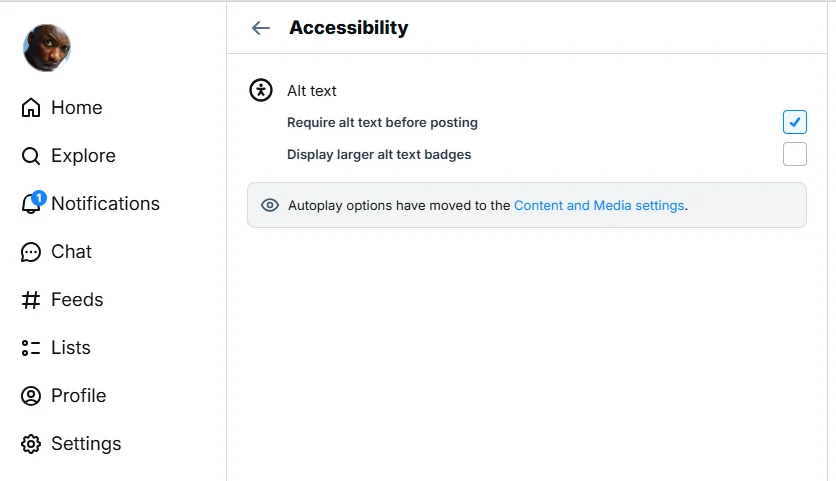The width and height of the screenshot is (836, 481).
Task: Click the Accessibility page heading
Action: (348, 28)
